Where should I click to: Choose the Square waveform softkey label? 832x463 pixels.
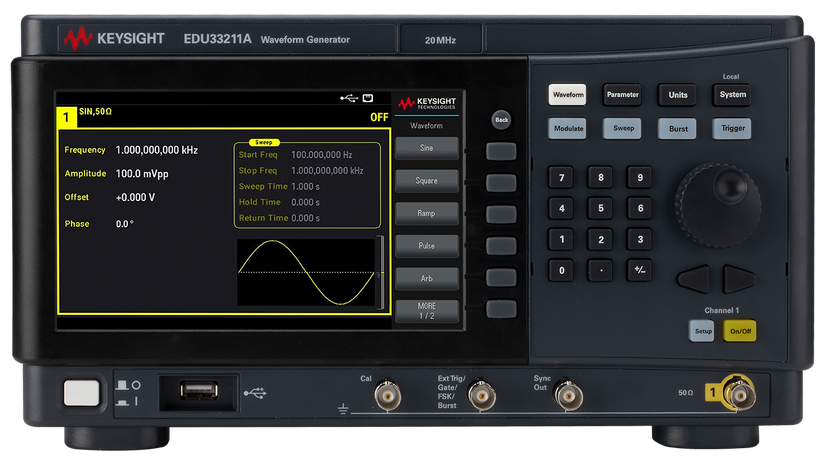(x=427, y=180)
